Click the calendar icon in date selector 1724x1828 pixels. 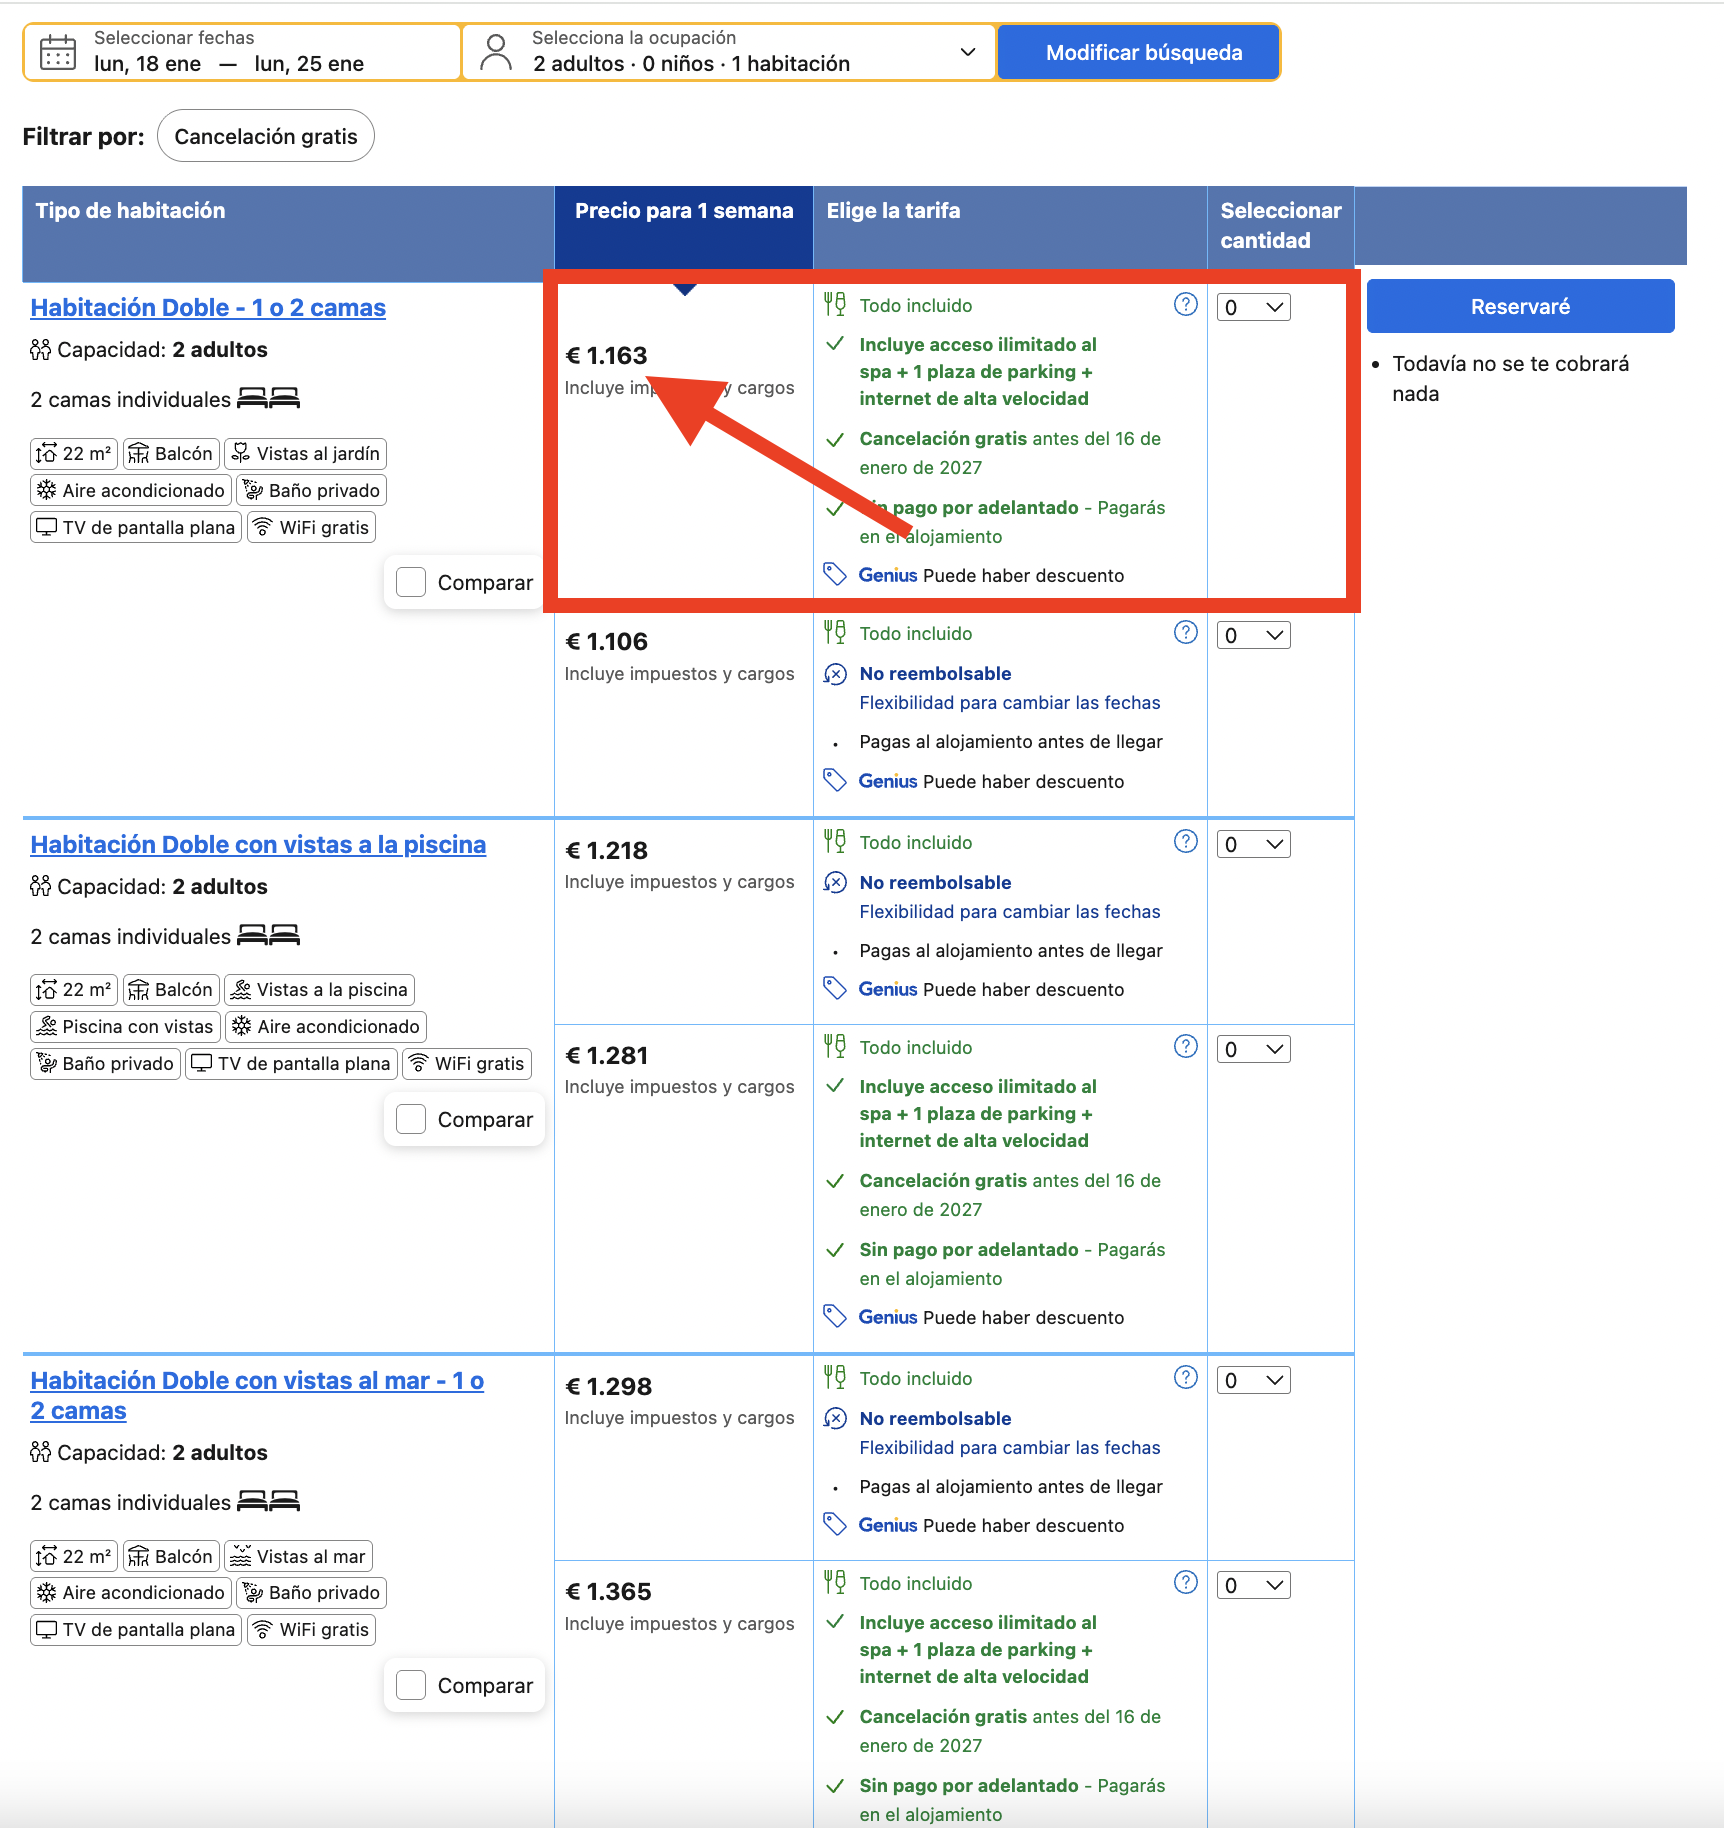point(58,52)
